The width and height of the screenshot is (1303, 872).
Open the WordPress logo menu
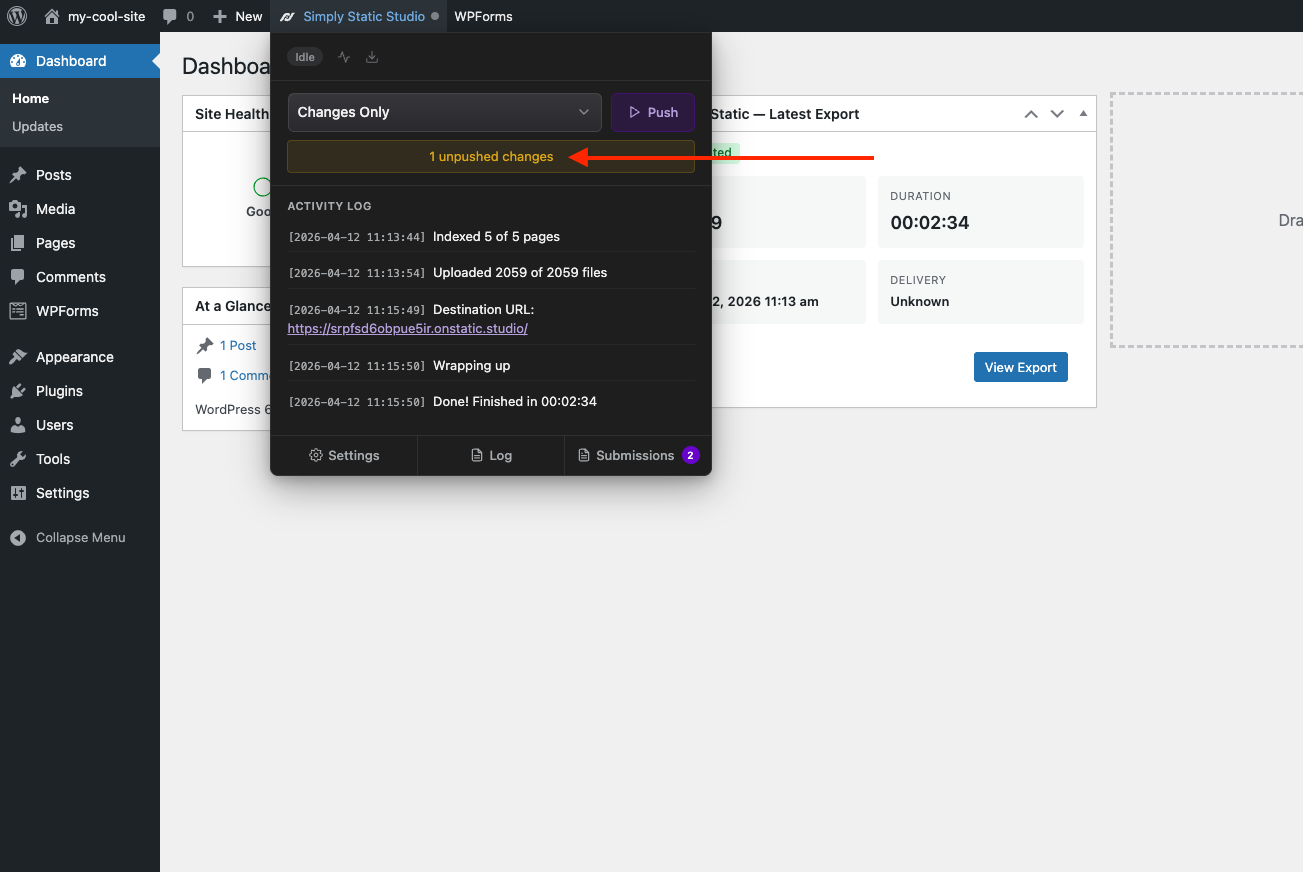point(17,16)
